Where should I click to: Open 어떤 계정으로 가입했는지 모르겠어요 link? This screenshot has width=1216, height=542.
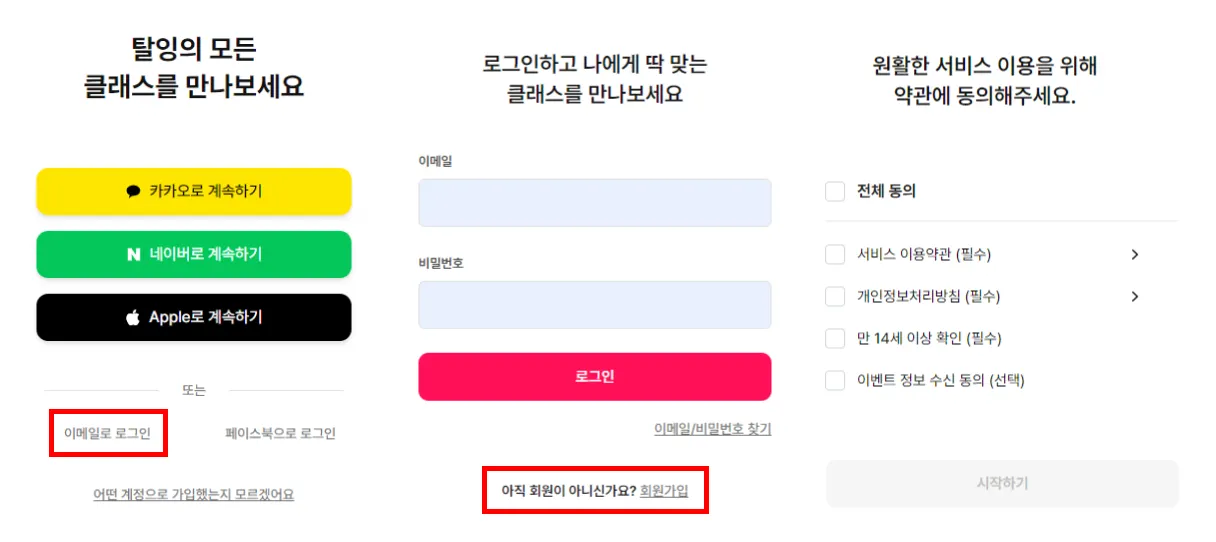194,494
